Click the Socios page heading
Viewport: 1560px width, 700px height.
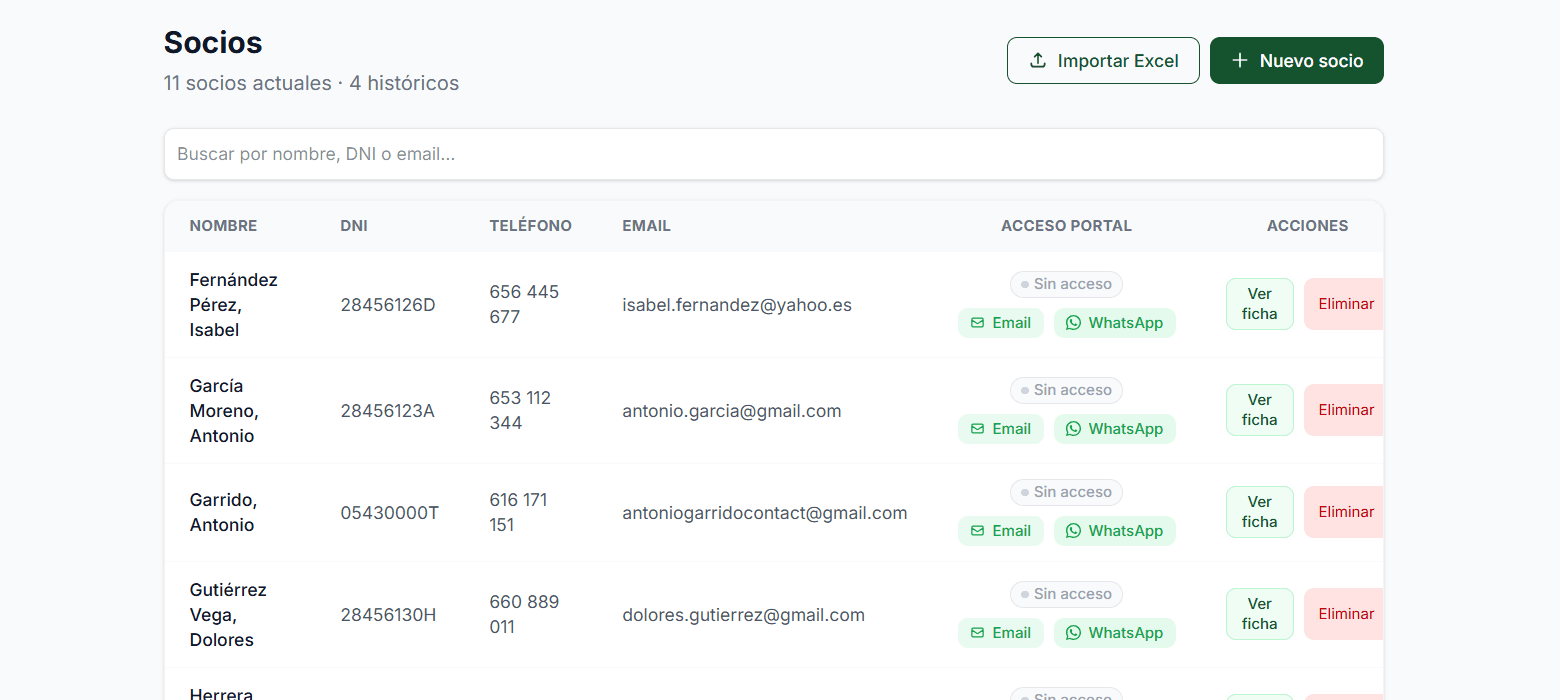click(213, 42)
